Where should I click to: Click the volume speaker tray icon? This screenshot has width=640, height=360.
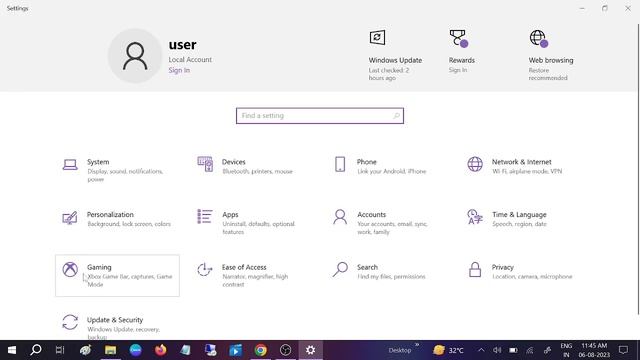pyautogui.click(x=497, y=350)
